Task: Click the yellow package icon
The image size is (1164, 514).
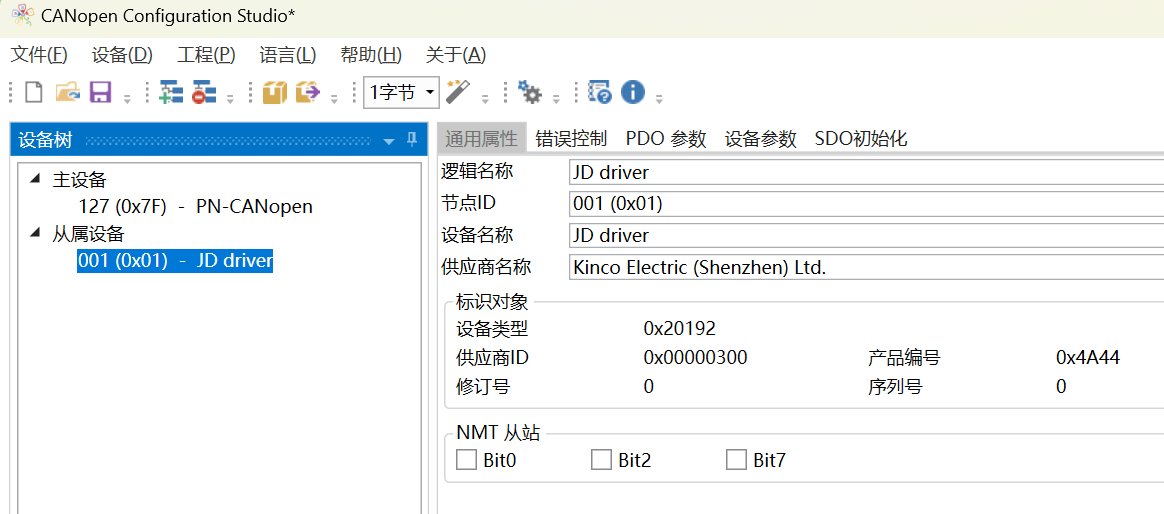Action: (275, 93)
